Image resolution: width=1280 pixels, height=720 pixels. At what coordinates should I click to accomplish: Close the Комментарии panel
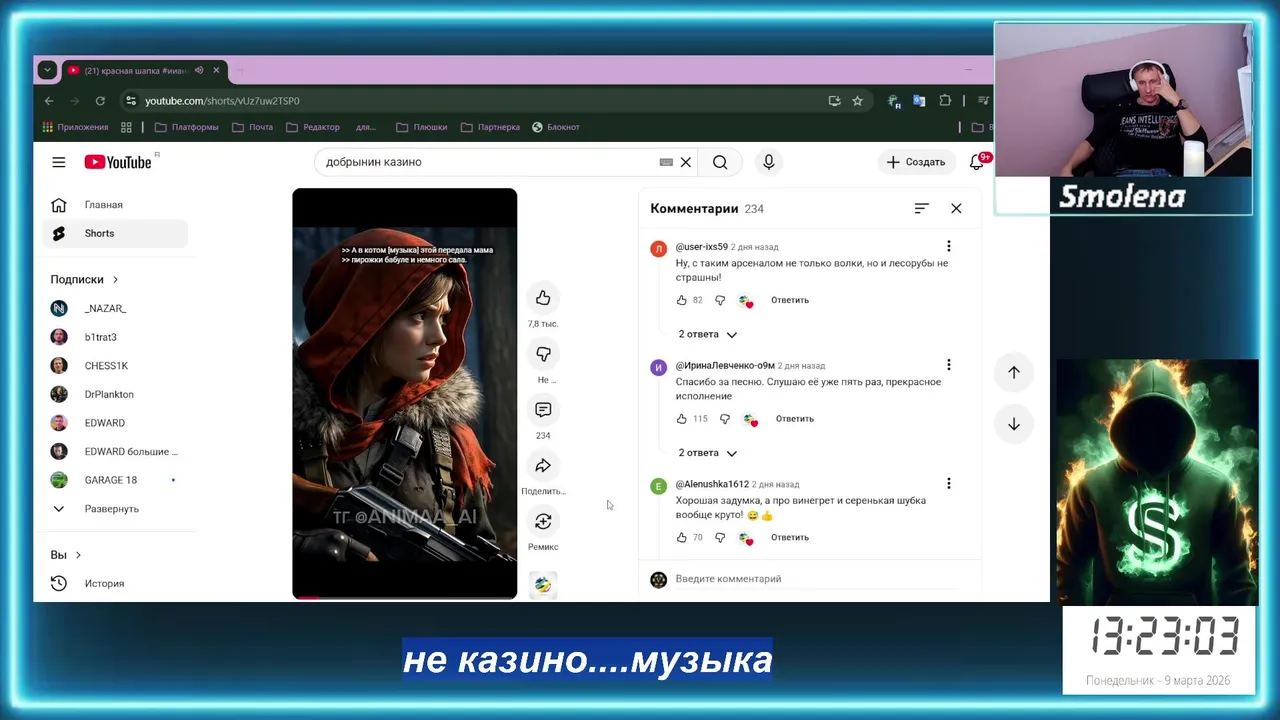coord(956,208)
